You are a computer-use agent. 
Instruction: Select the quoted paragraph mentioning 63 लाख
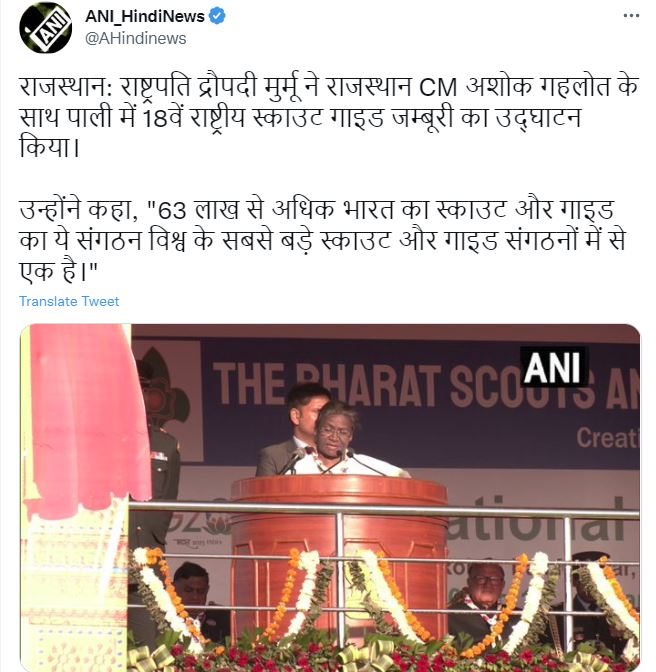point(323,240)
